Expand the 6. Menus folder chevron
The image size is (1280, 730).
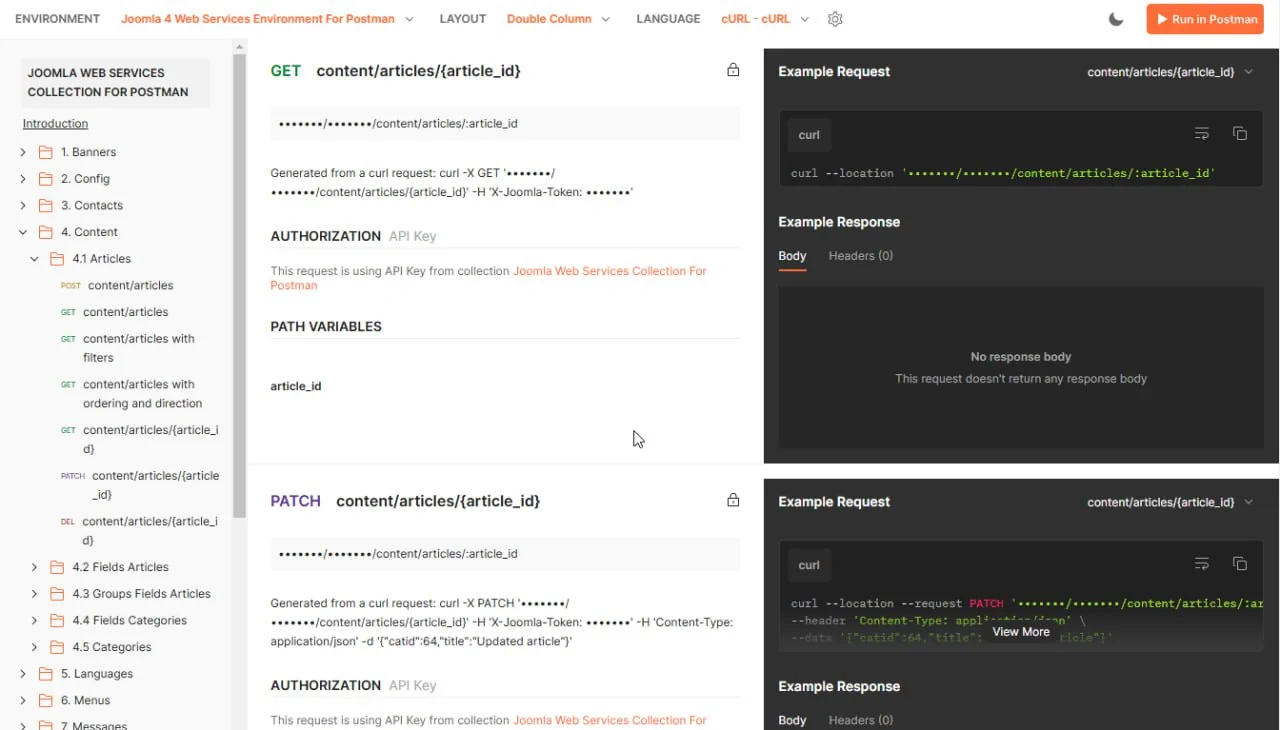(23, 701)
